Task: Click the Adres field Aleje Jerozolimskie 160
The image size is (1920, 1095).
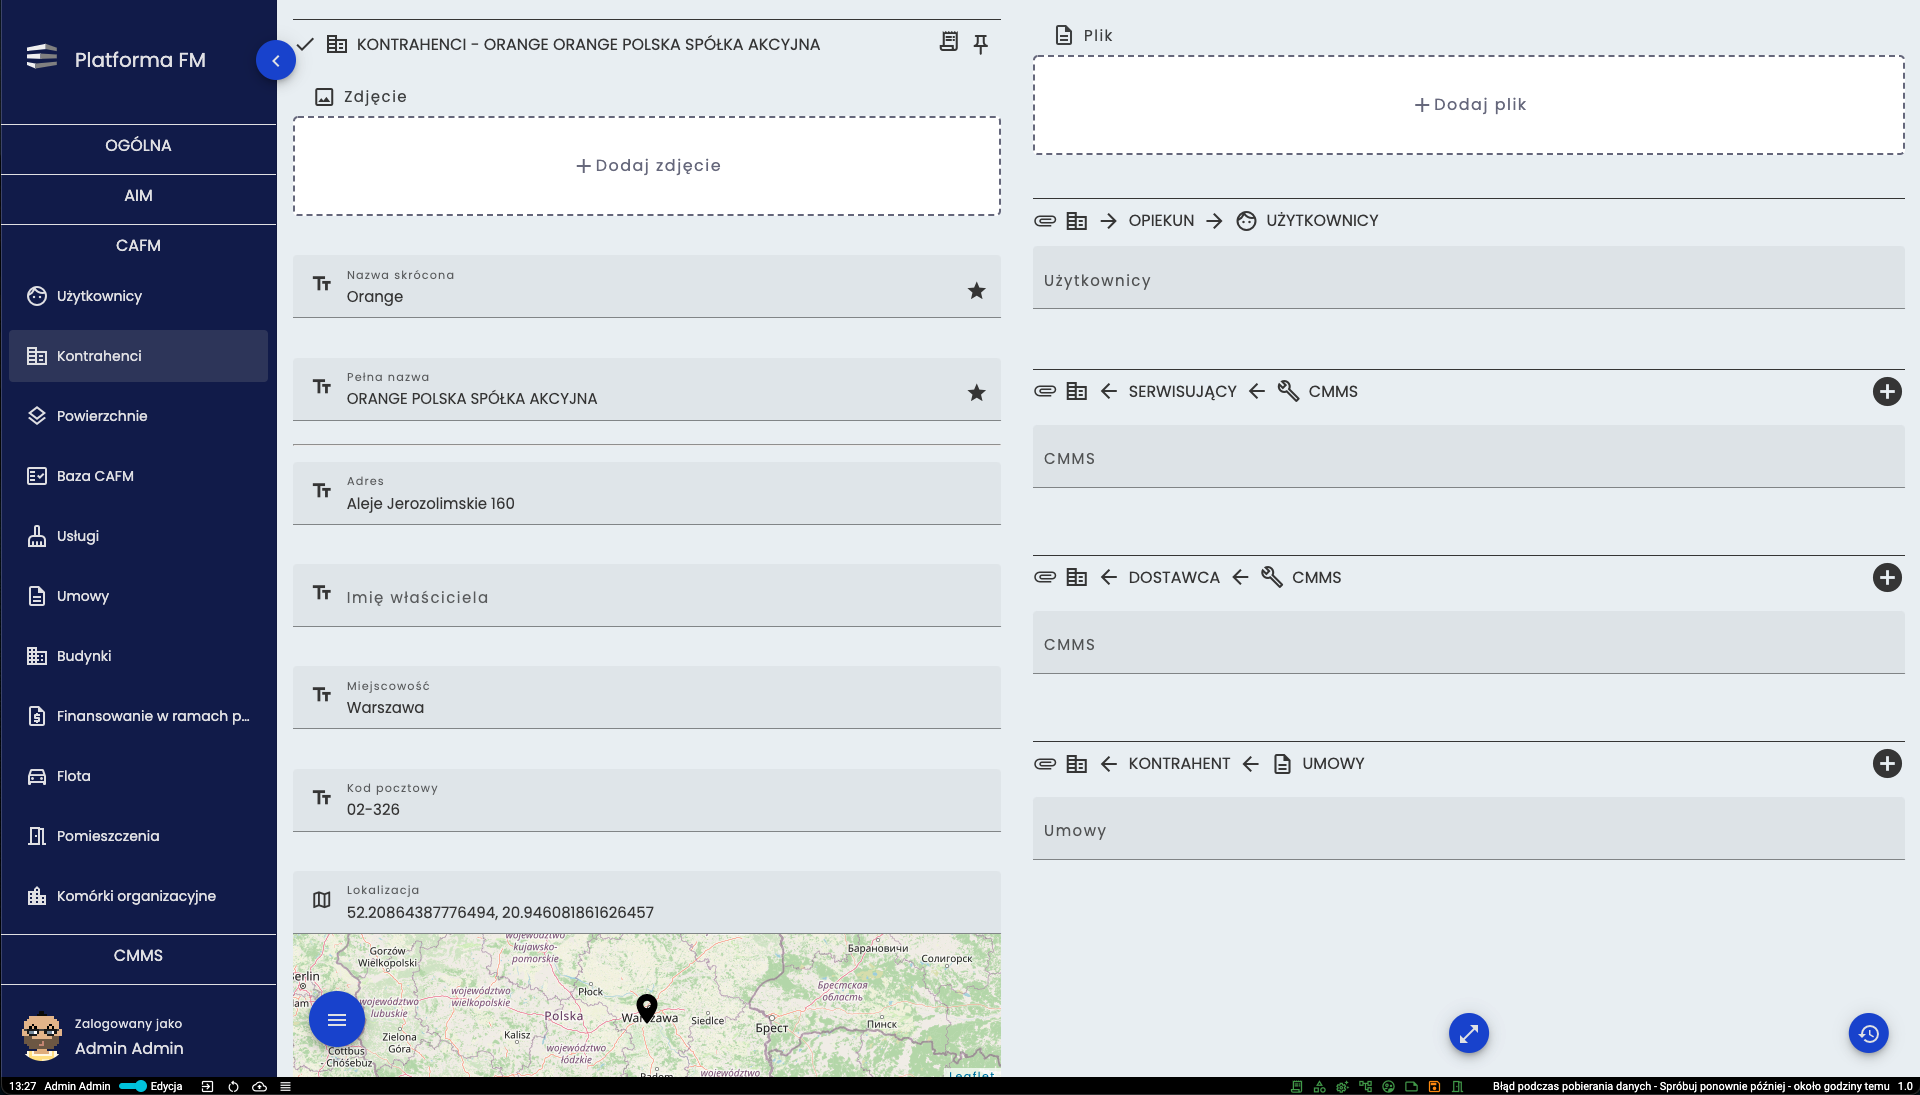Action: click(647, 493)
